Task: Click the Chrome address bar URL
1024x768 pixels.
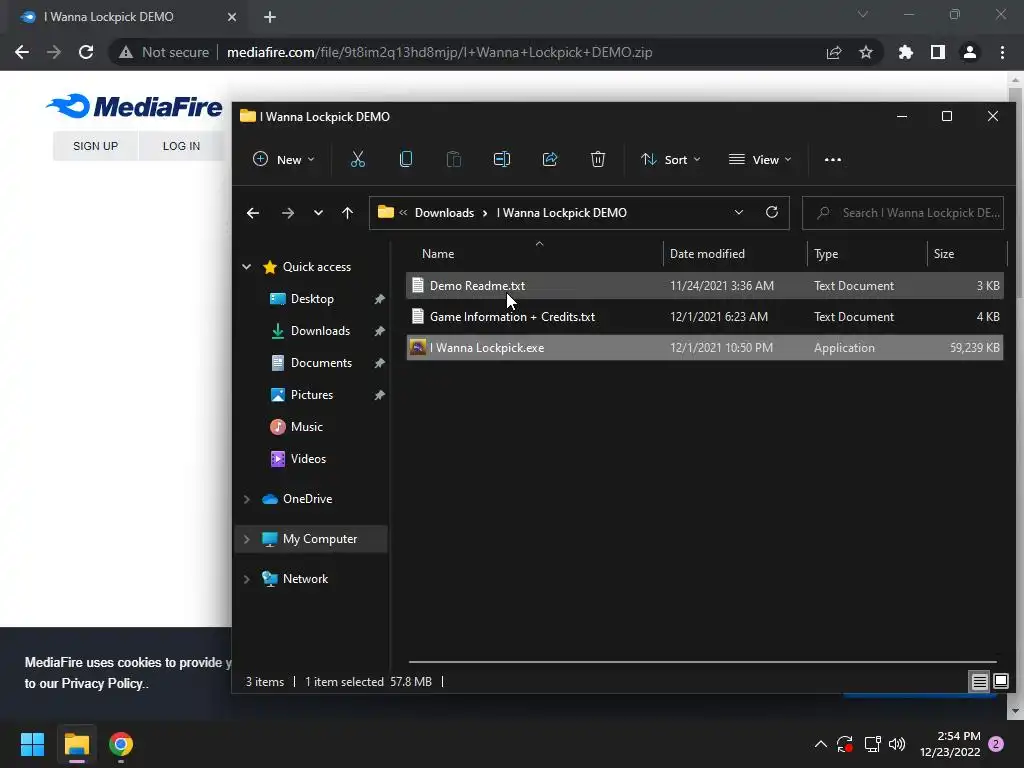Action: tap(440, 52)
